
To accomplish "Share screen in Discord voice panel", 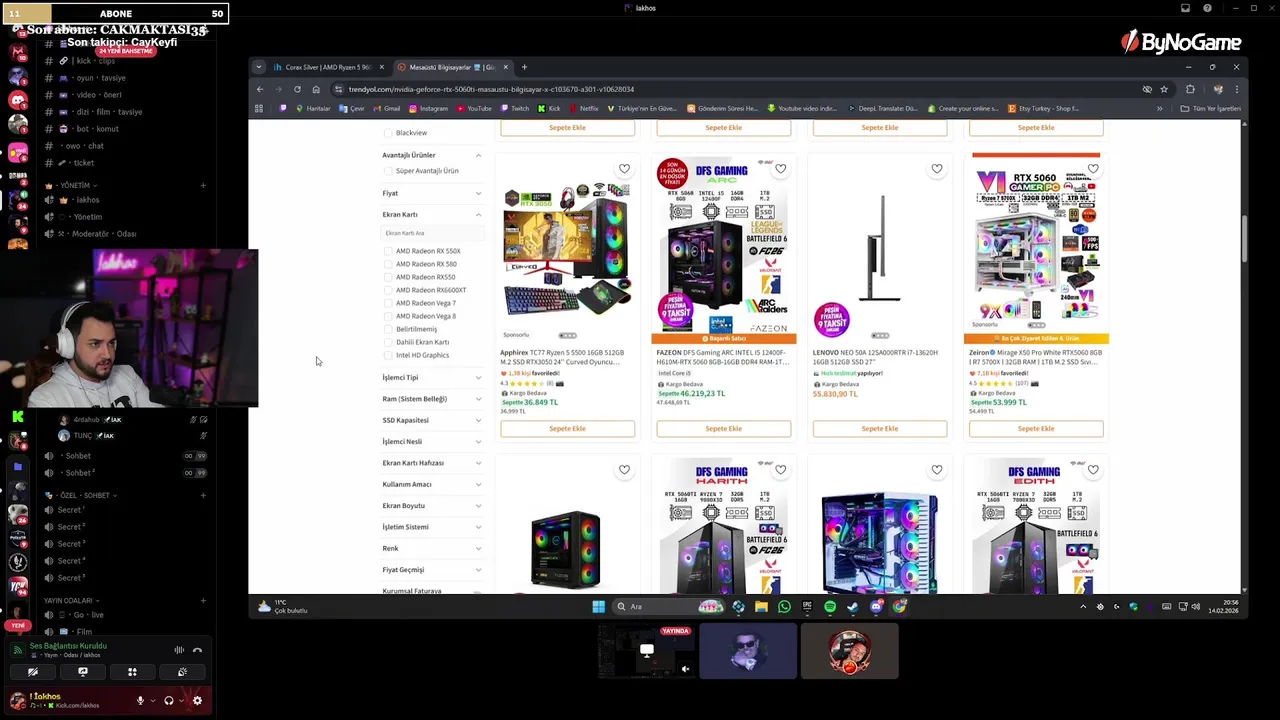I will click(83, 672).
